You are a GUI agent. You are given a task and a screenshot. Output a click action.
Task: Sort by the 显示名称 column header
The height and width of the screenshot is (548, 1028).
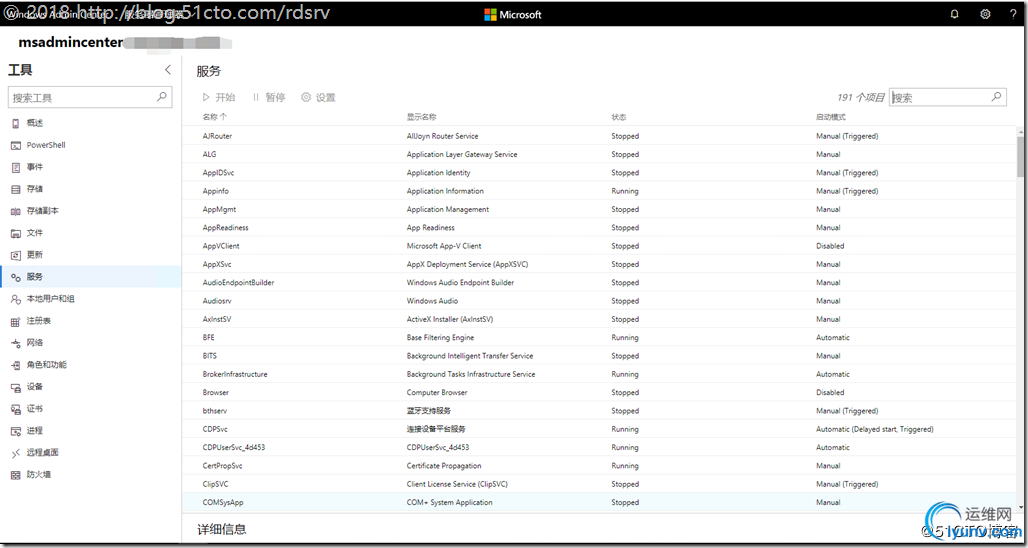[422, 117]
